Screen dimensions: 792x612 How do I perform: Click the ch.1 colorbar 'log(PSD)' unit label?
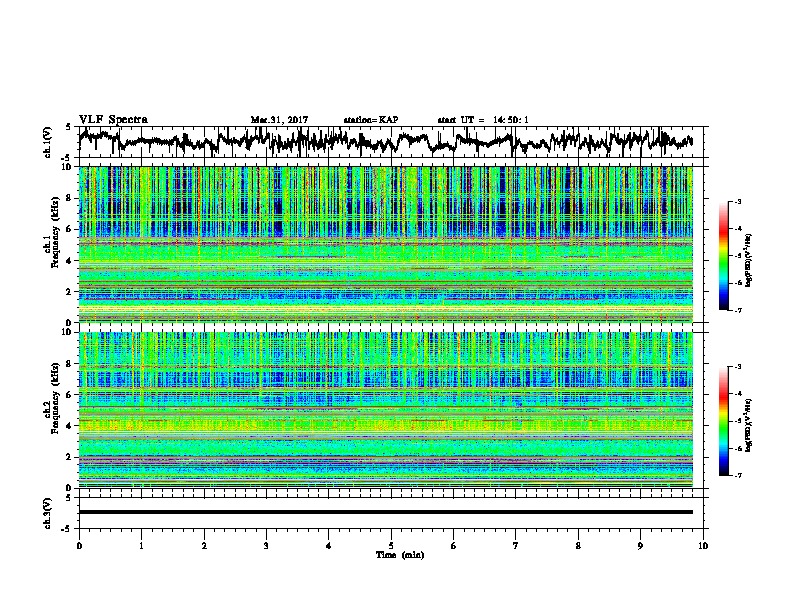(x=749, y=261)
